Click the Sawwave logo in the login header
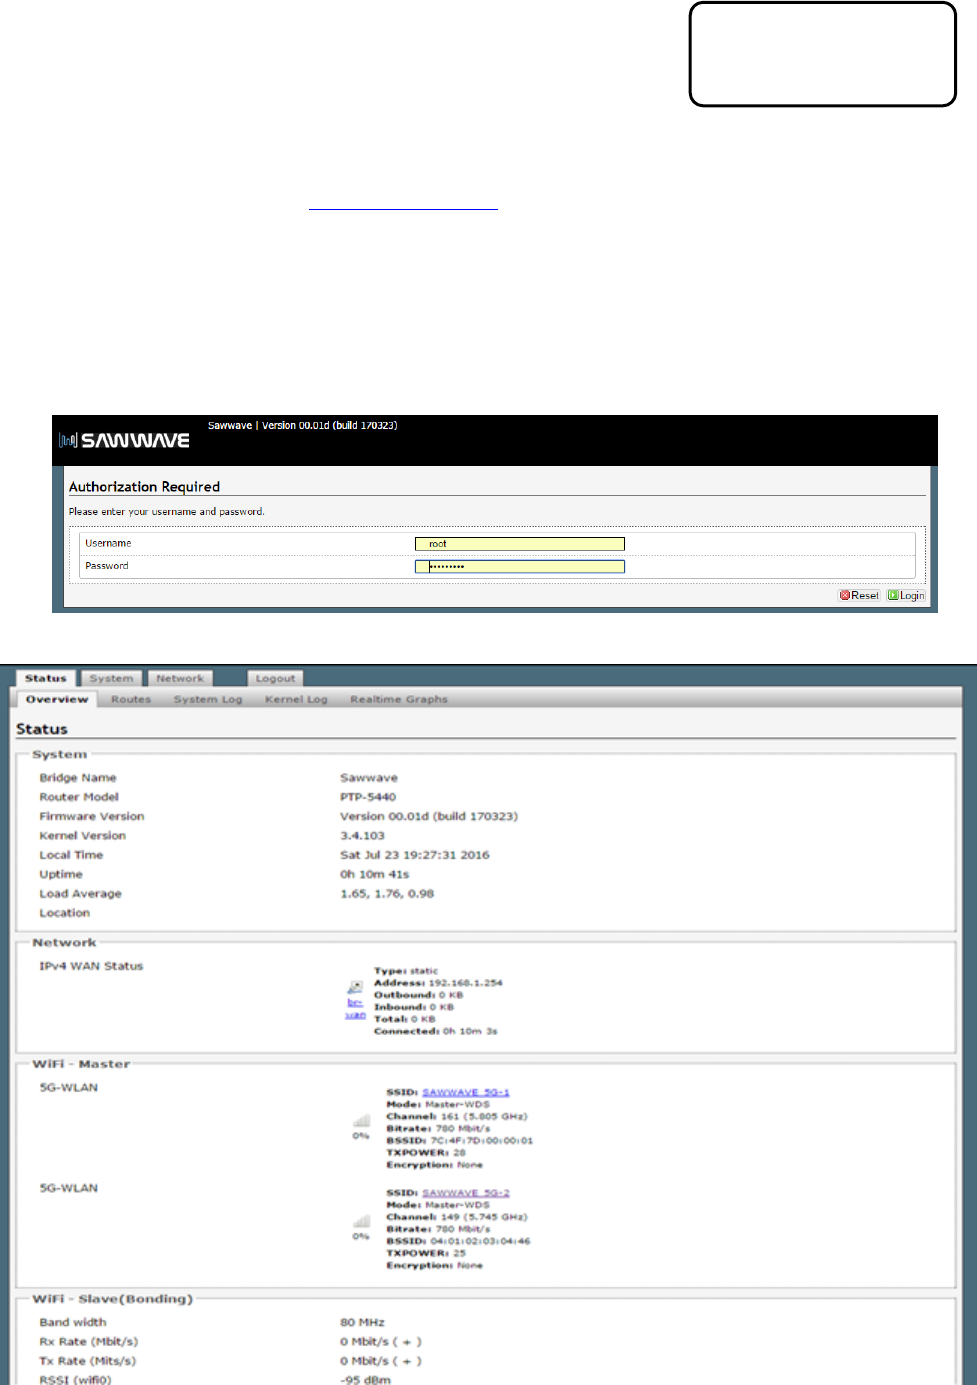977x1385 pixels. (125, 440)
